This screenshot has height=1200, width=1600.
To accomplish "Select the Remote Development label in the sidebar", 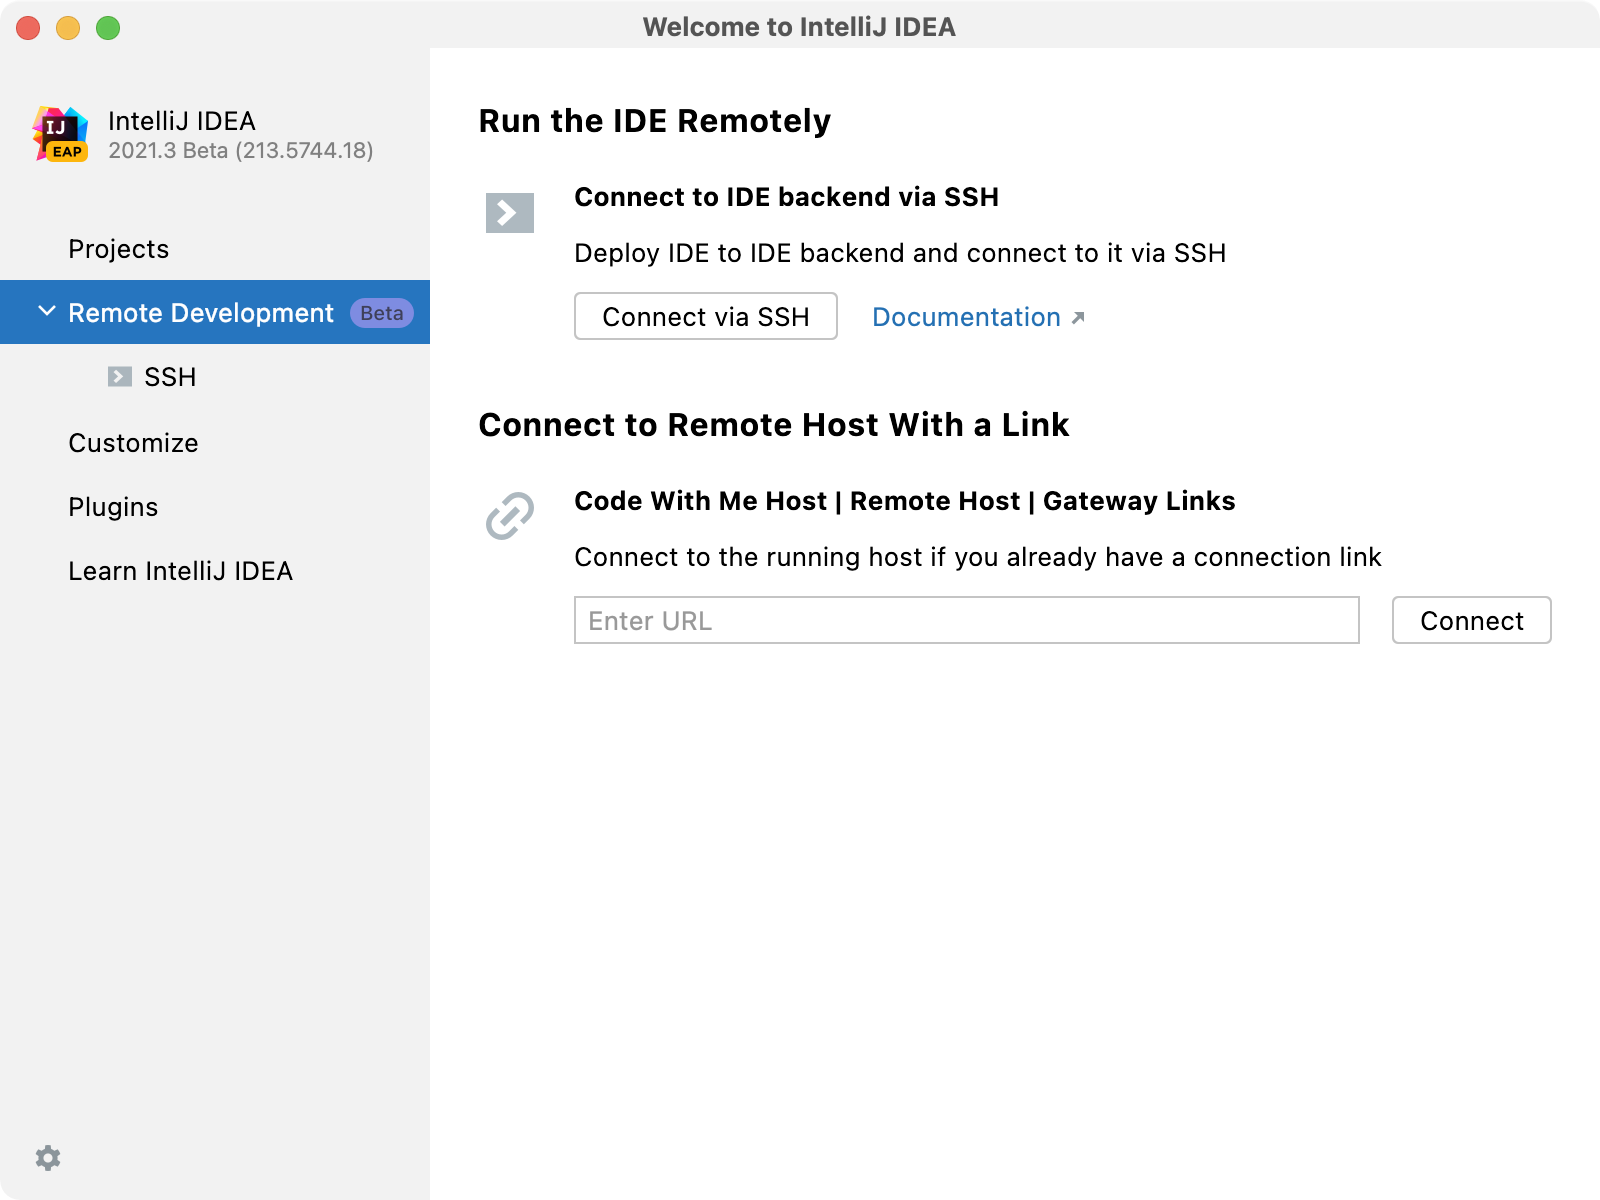I will (x=200, y=313).
